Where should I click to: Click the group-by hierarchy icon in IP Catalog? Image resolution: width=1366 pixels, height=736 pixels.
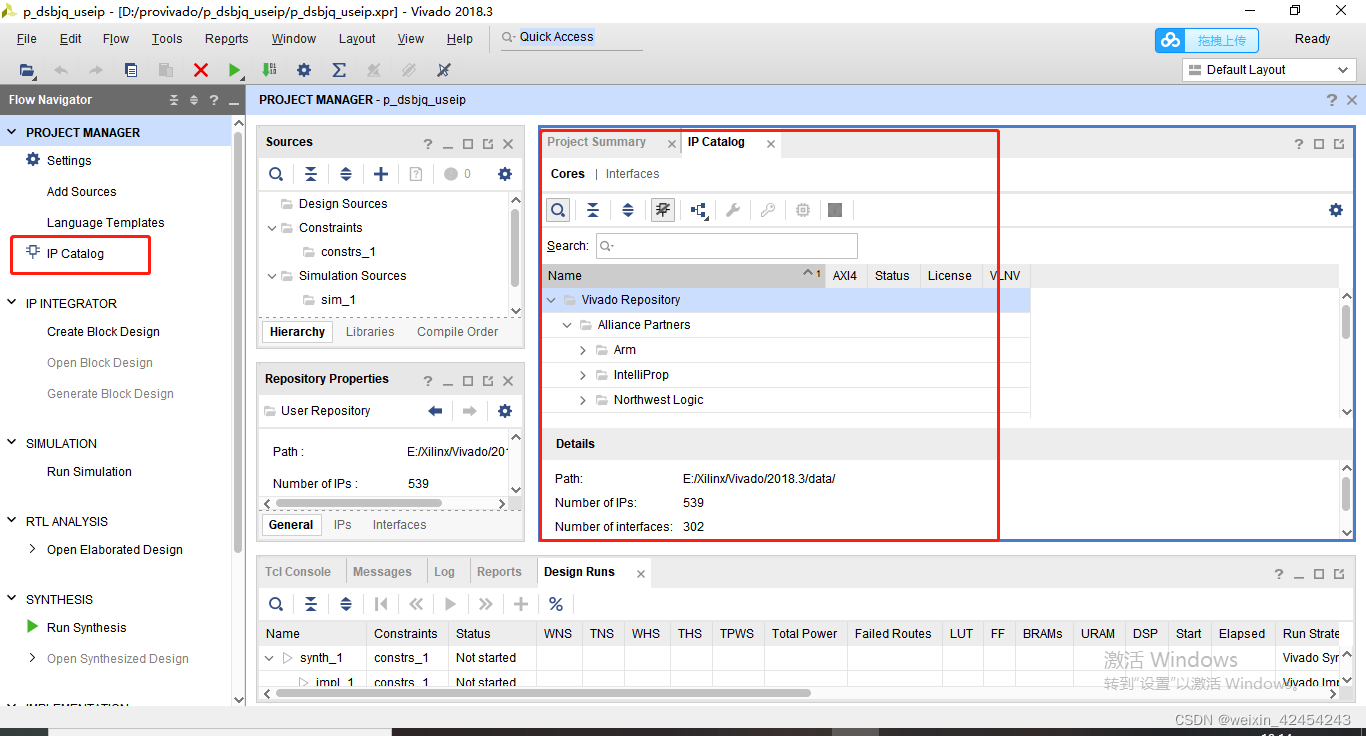coord(698,210)
